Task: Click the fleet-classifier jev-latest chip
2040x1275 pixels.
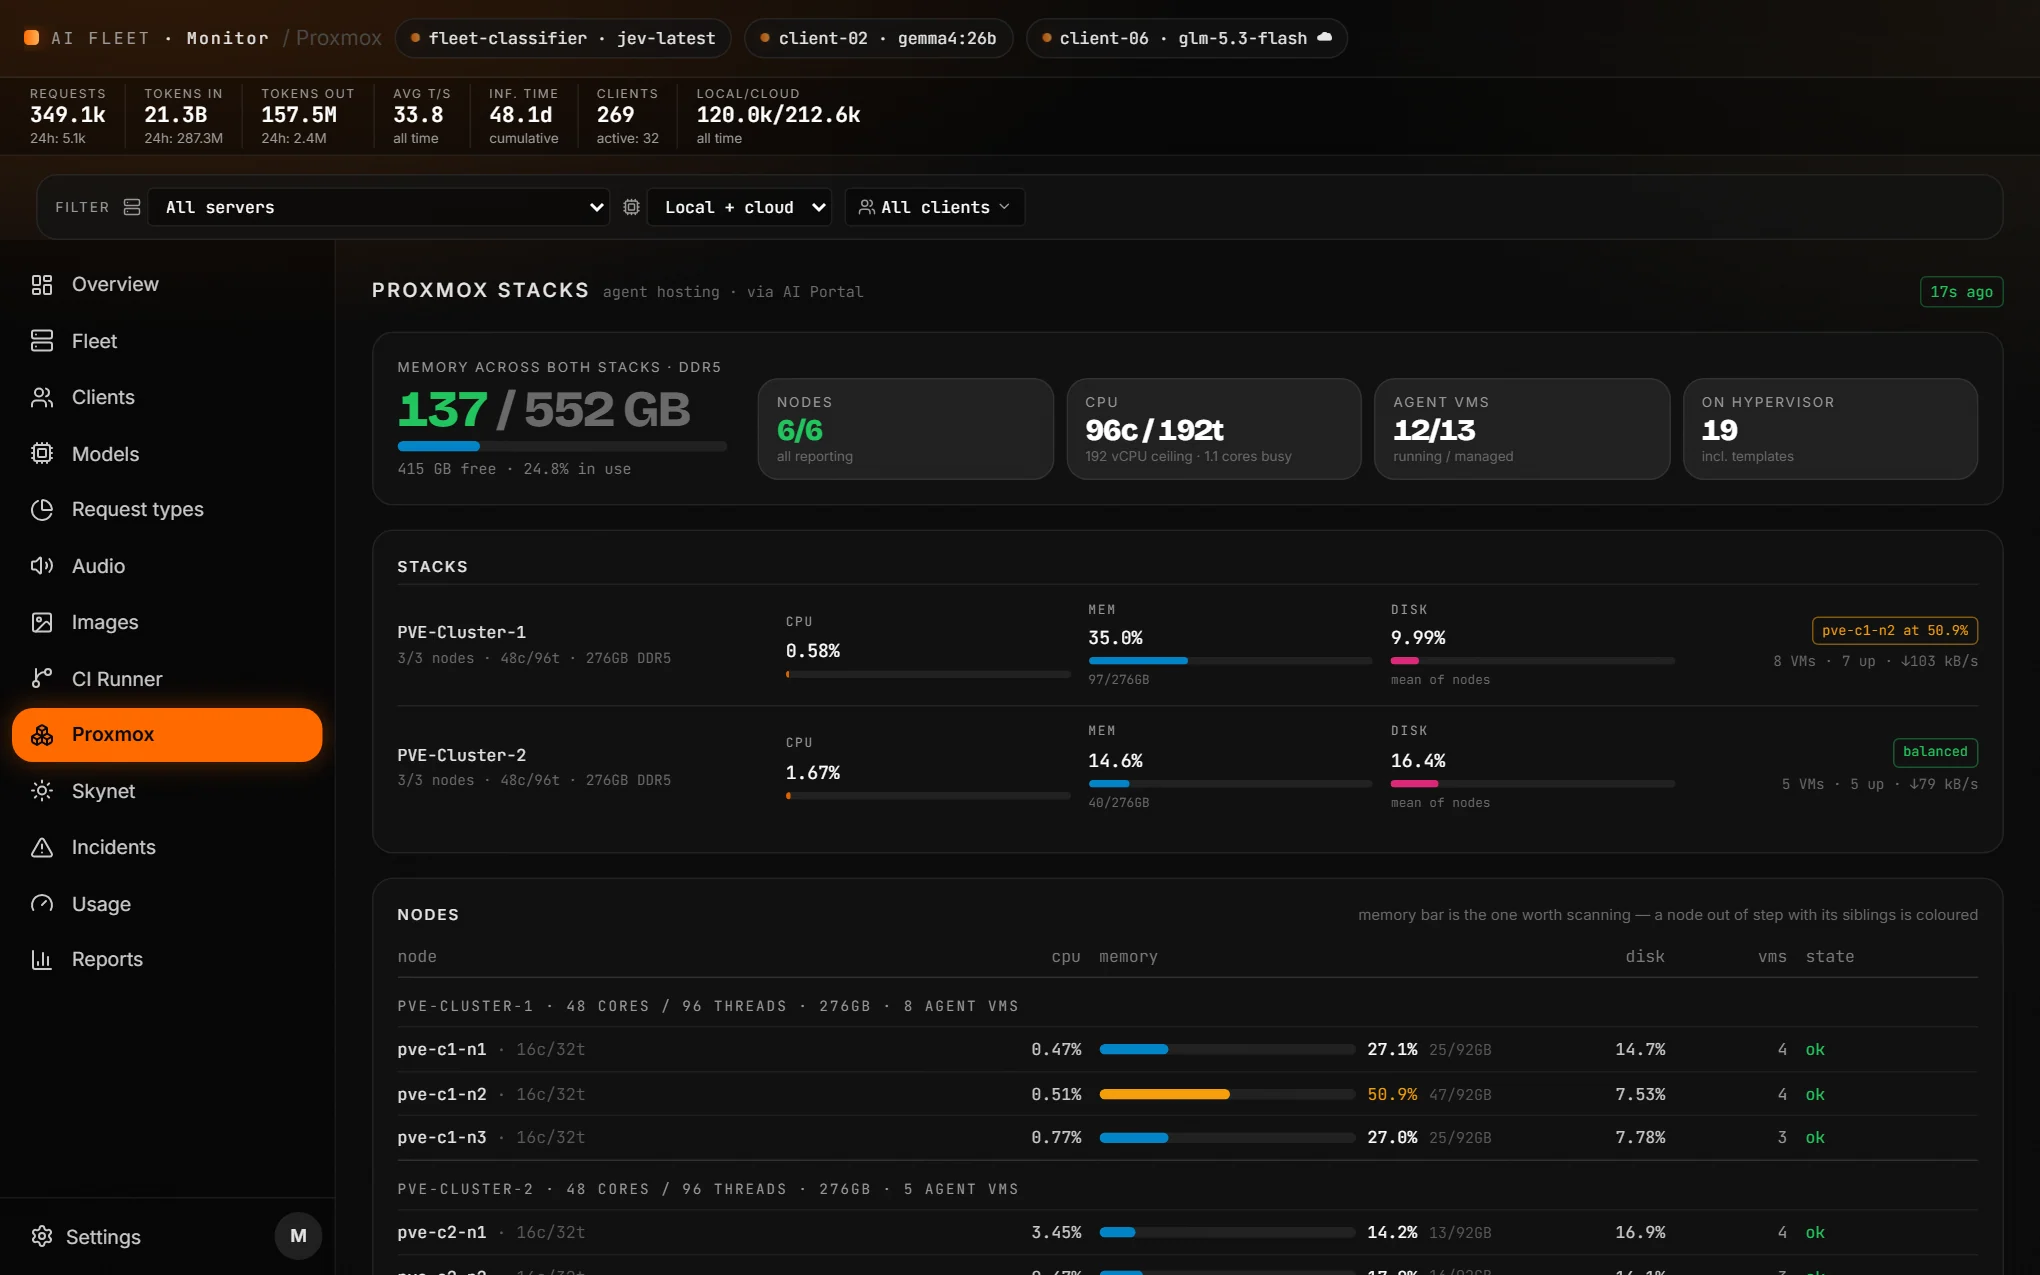Action: [x=563, y=38]
